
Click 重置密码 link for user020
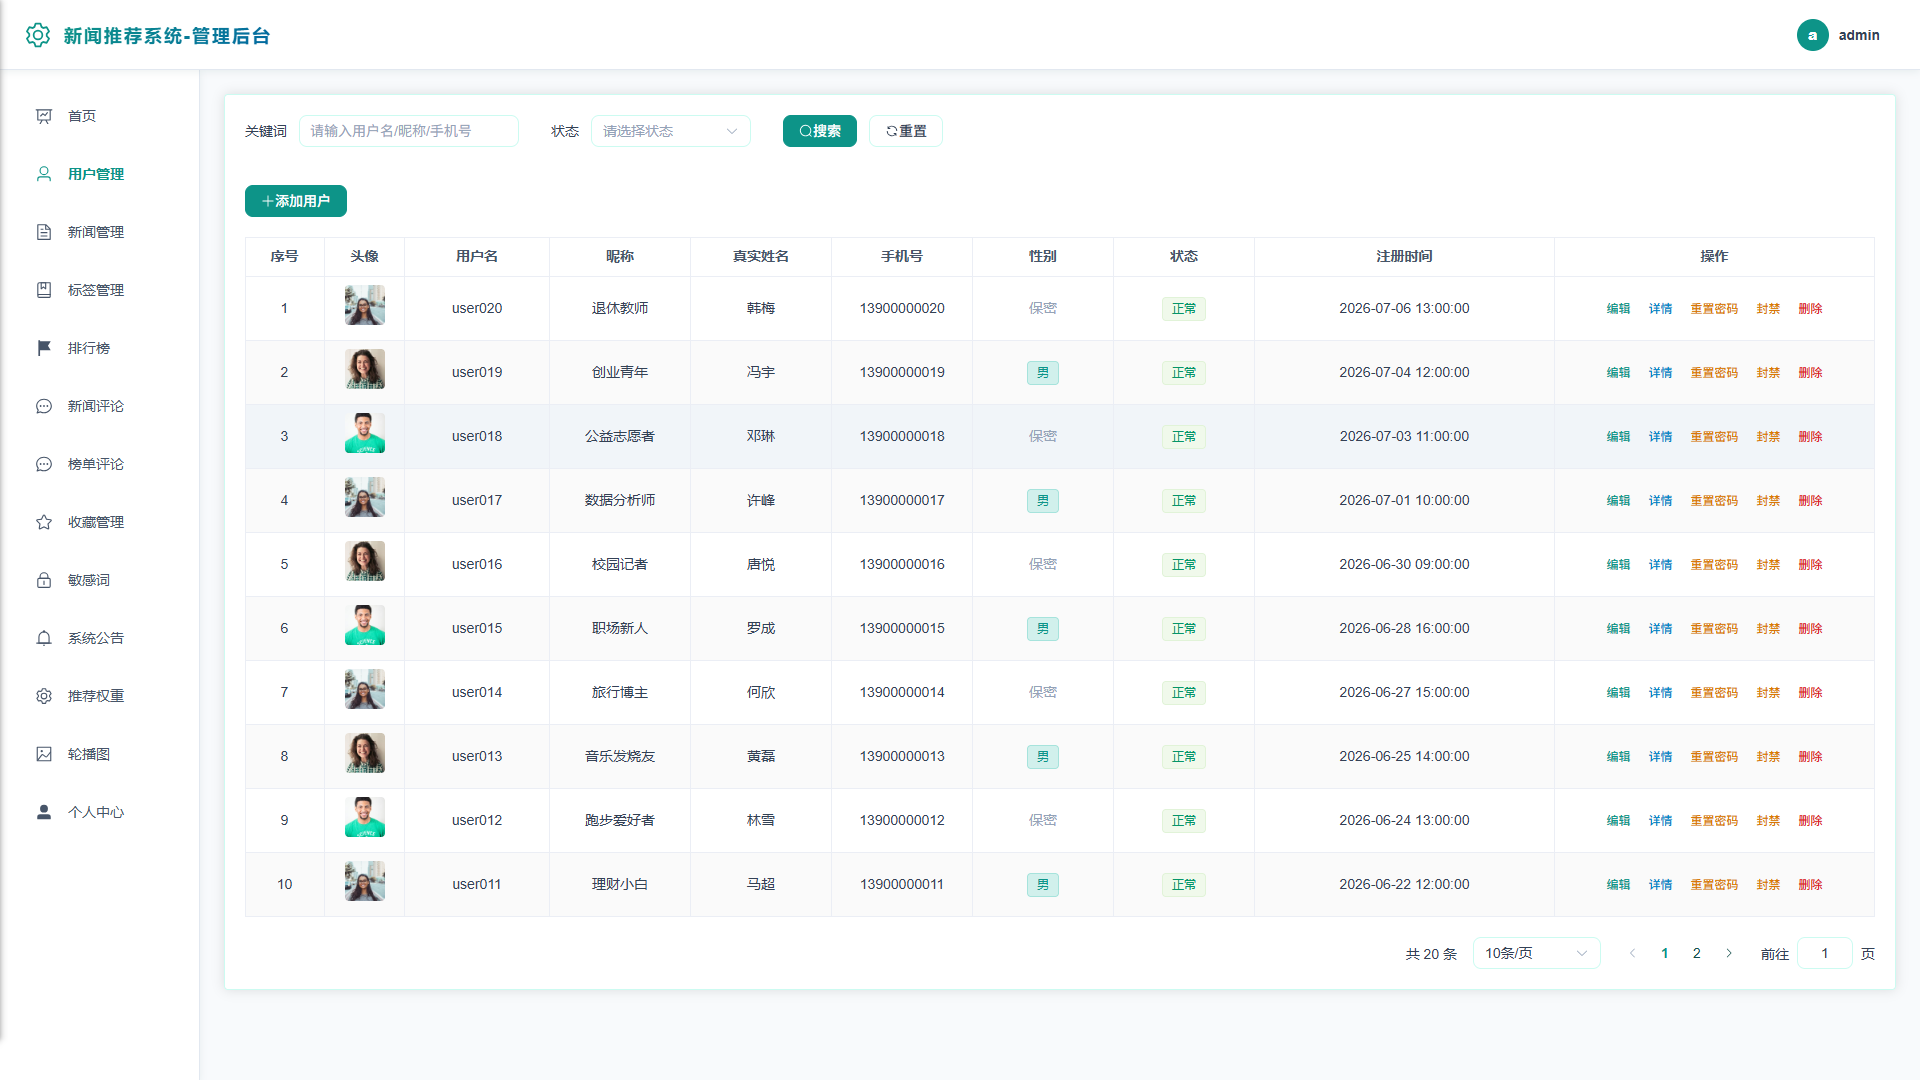(1714, 309)
